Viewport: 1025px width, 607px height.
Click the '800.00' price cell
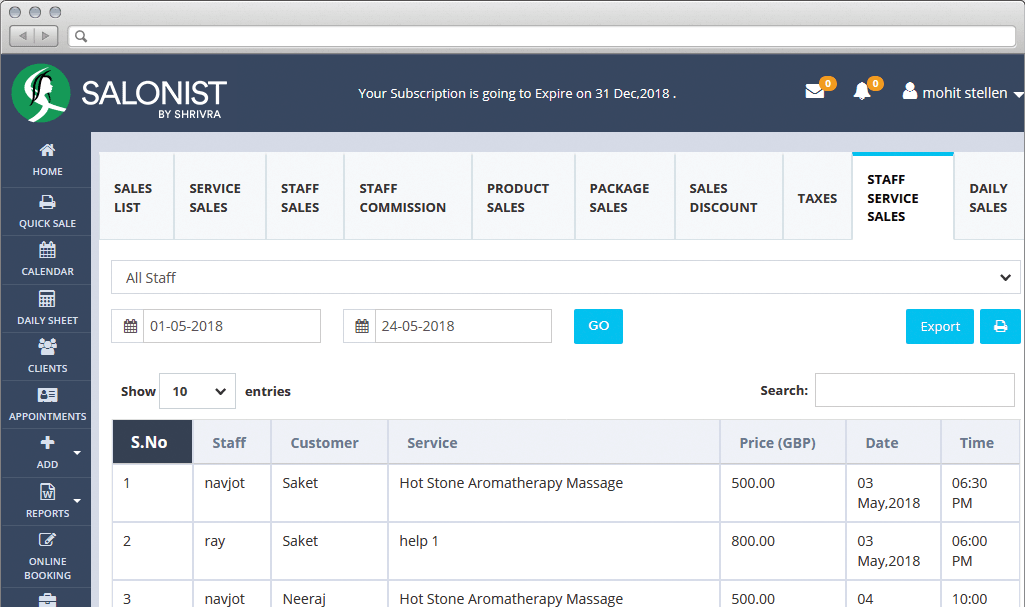782,551
